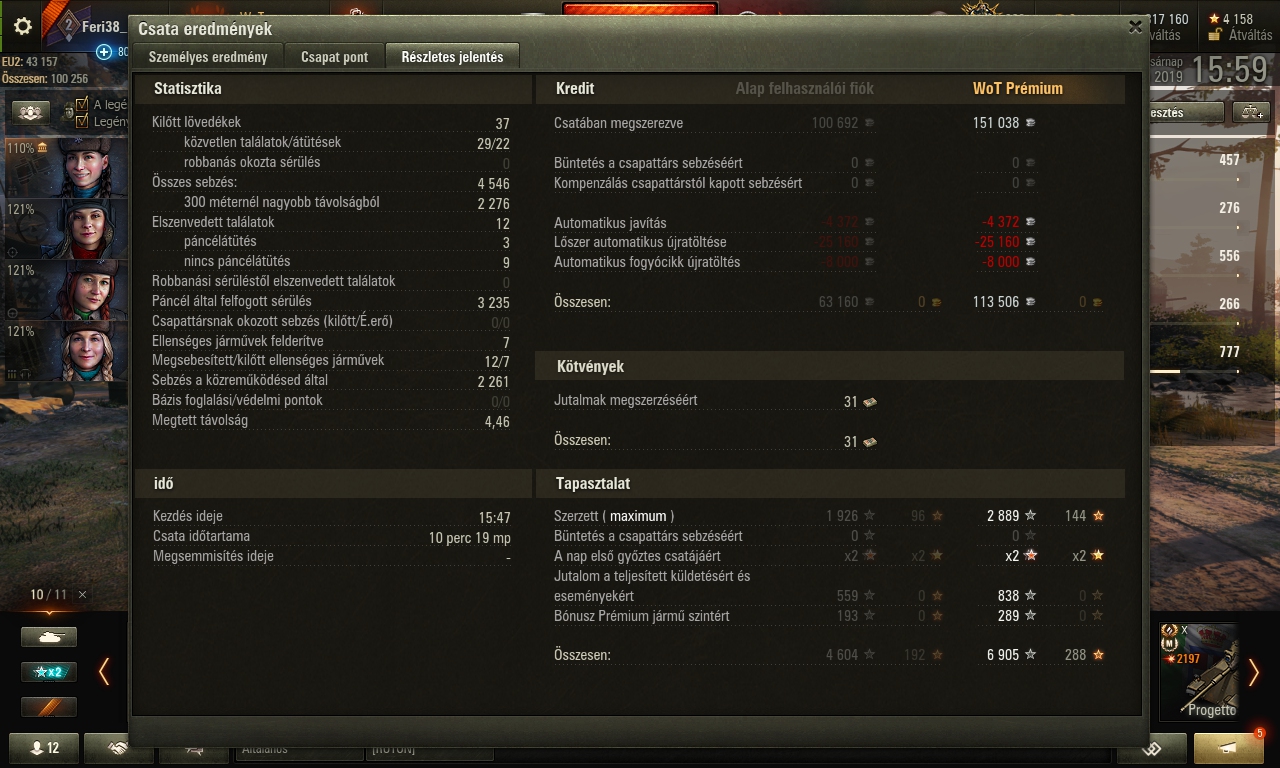Expand carousel with right orange chevron
Viewport: 1280px width, 768px height.
1254,672
